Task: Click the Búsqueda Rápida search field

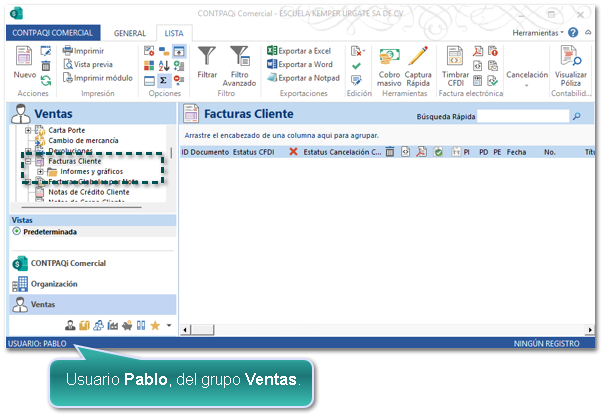Action: (523, 116)
